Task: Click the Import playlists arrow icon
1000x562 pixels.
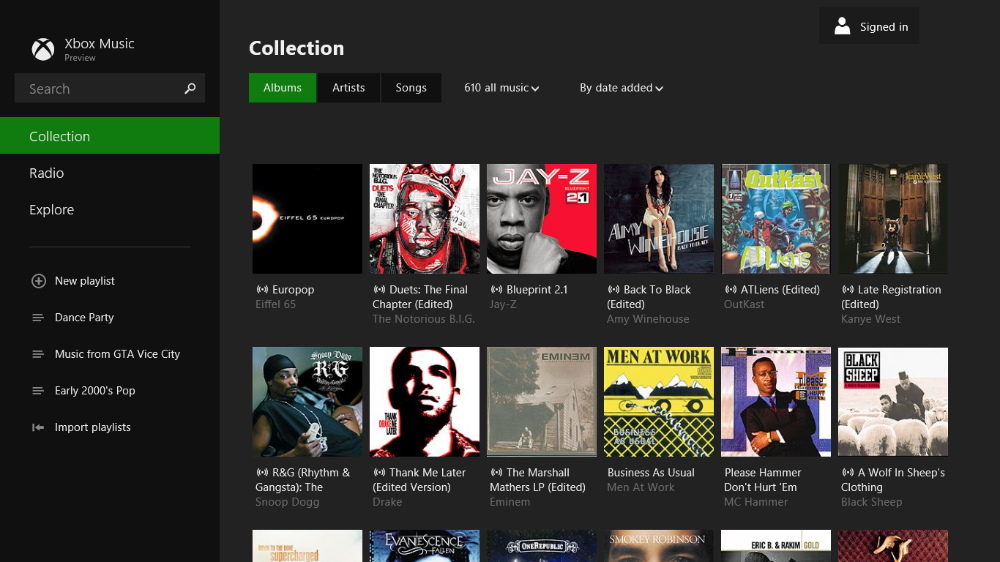Action: coord(38,427)
